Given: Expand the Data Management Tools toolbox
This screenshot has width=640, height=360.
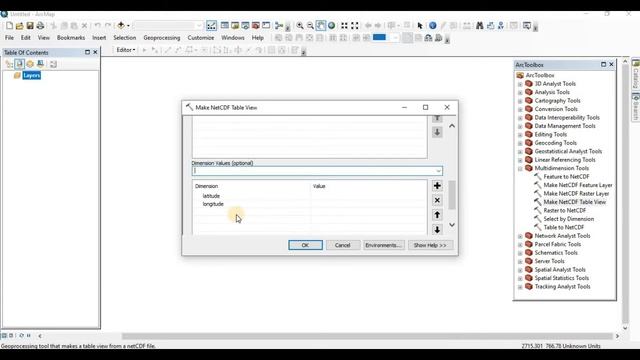Looking at the screenshot, I should 520,127.
